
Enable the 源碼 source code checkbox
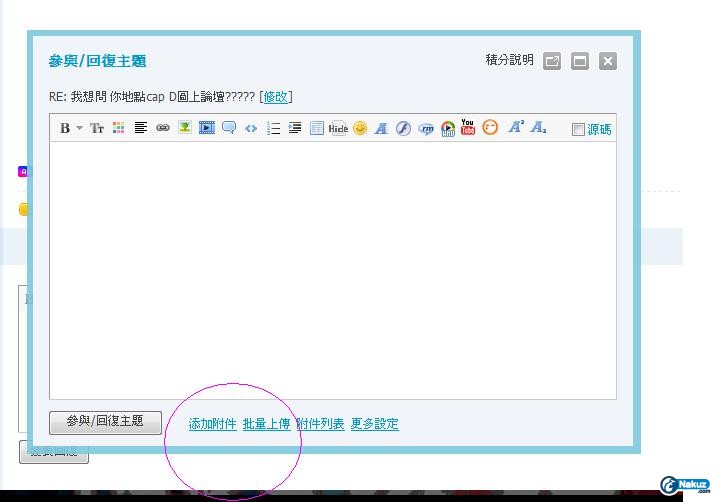(x=578, y=129)
